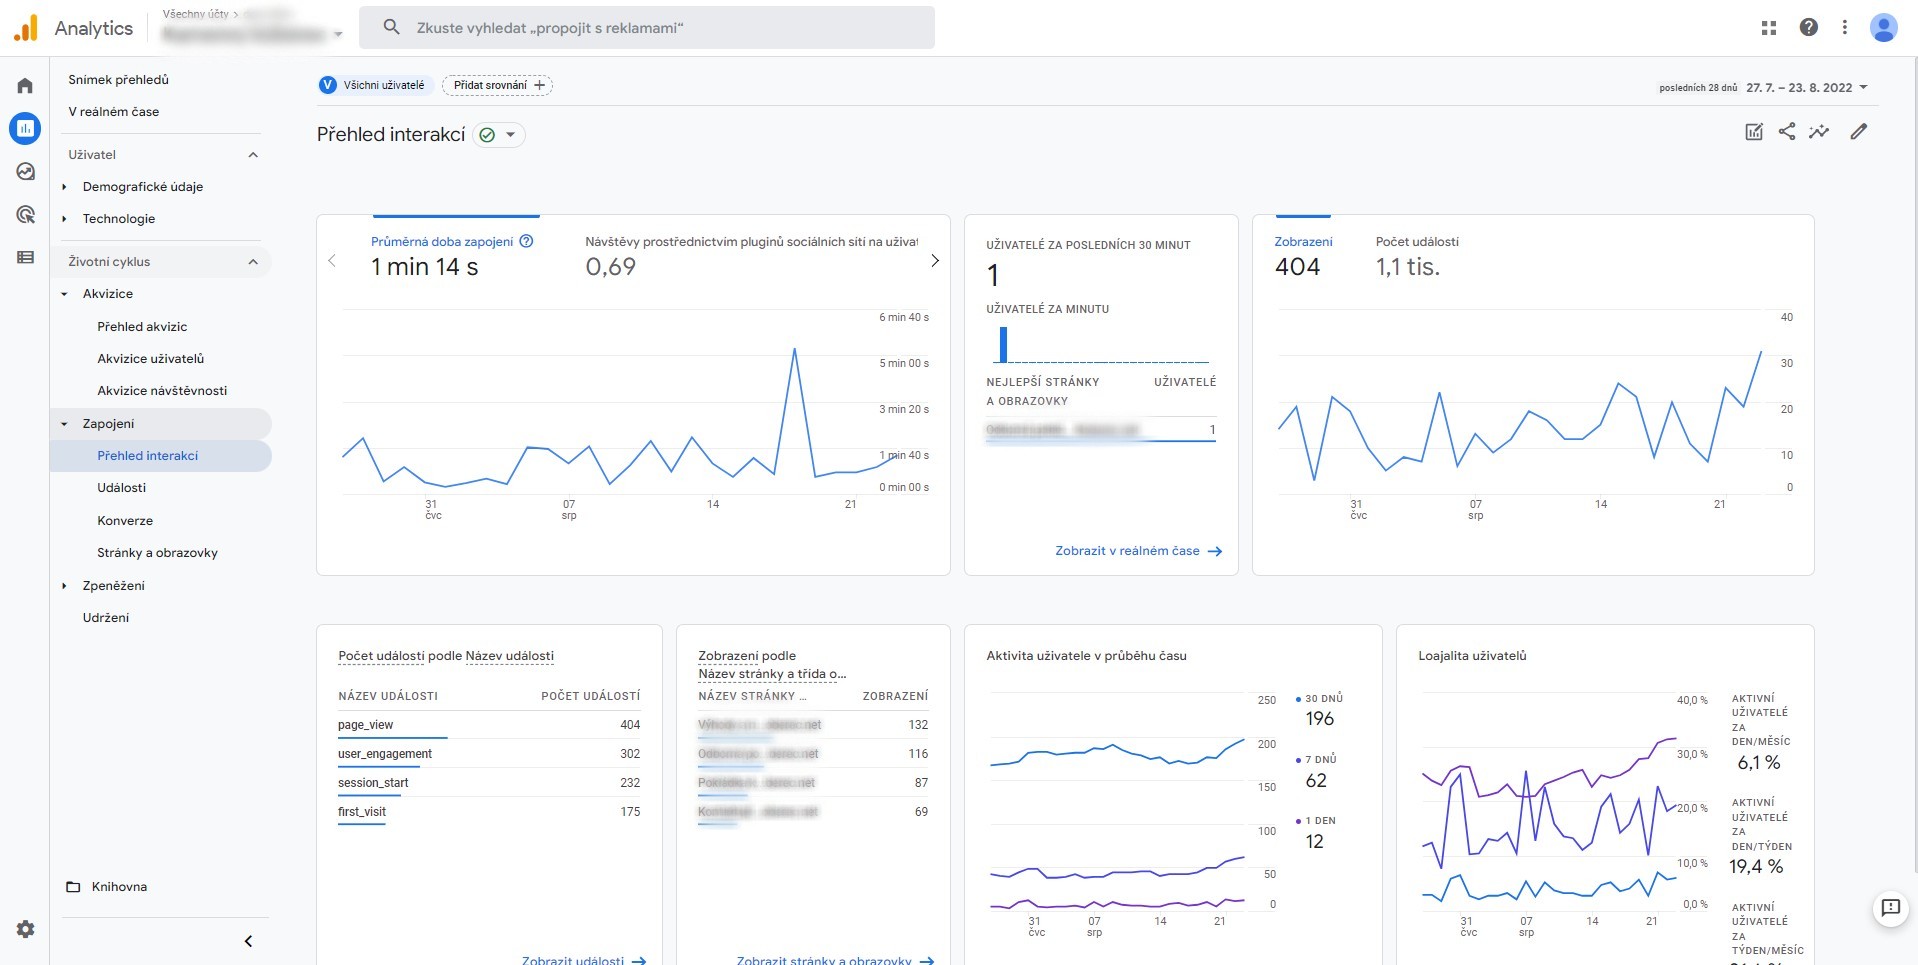Click Zobrazit stránky a obrazovky link
1918x965 pixels.
pos(835,960)
